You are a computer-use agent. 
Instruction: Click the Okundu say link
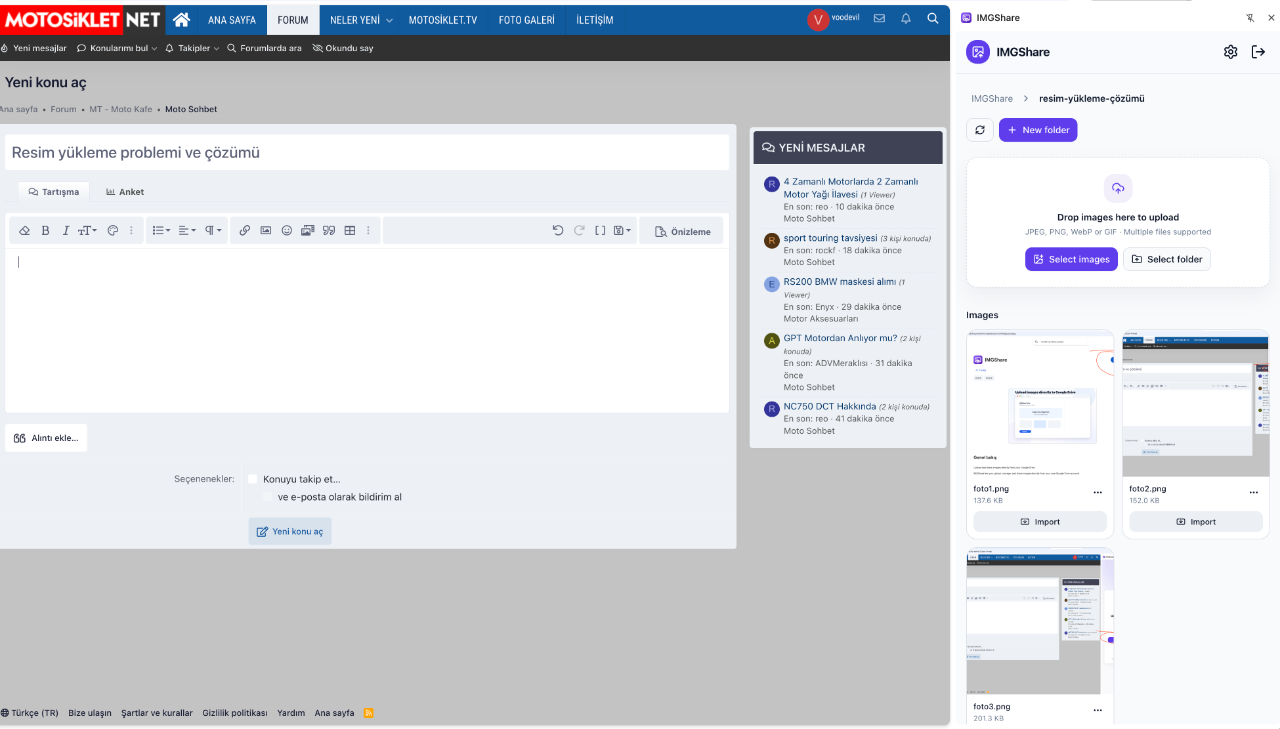pos(343,48)
